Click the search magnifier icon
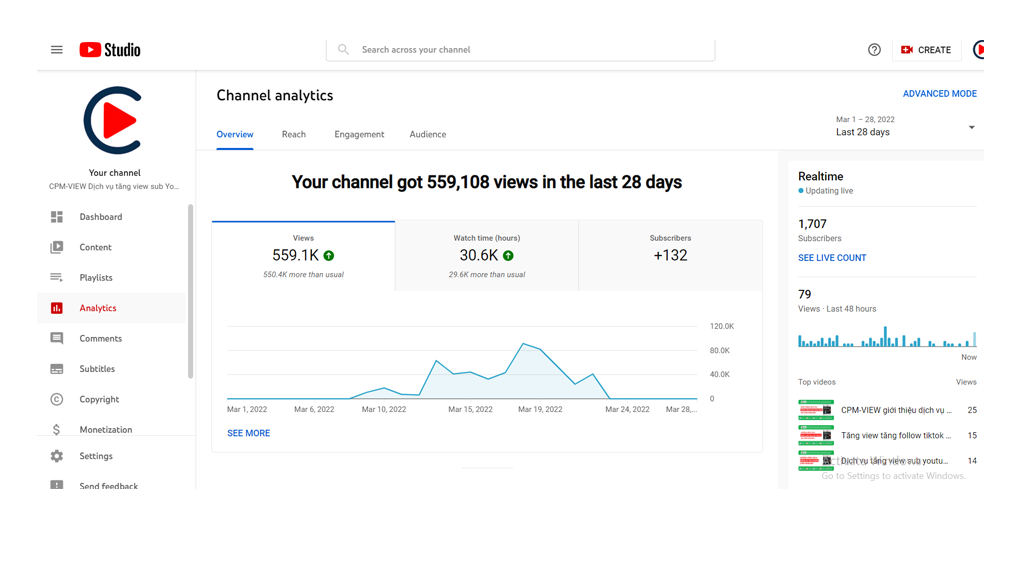 [x=343, y=50]
